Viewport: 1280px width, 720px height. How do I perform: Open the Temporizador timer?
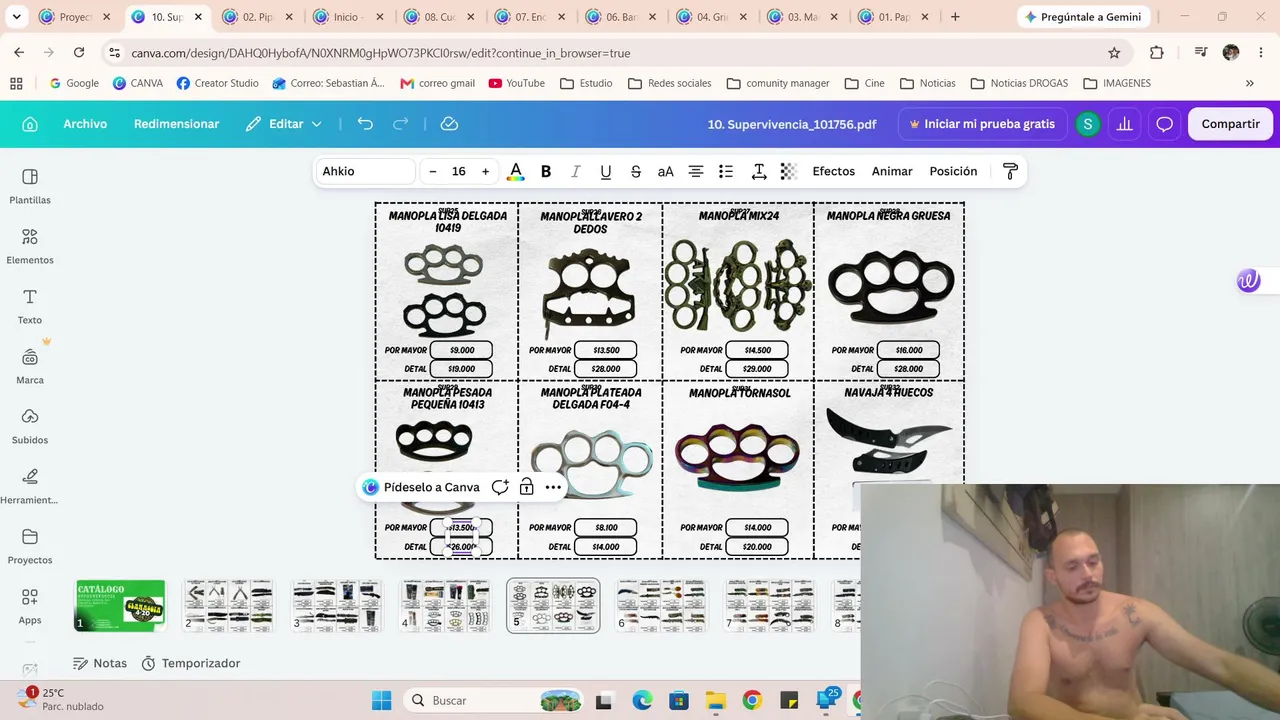coord(190,663)
